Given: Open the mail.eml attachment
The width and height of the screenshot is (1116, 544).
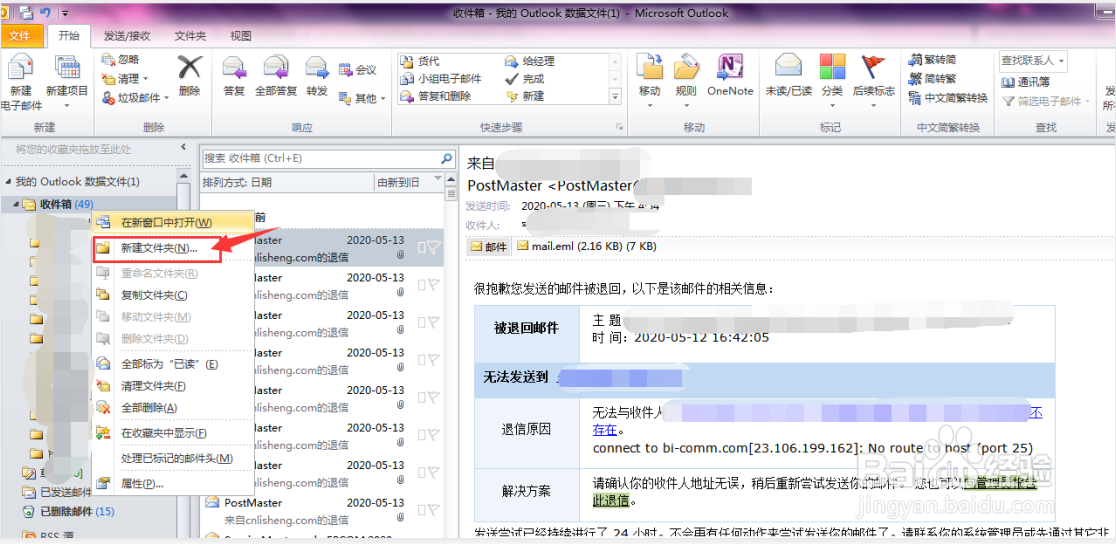Looking at the screenshot, I should click(586, 246).
